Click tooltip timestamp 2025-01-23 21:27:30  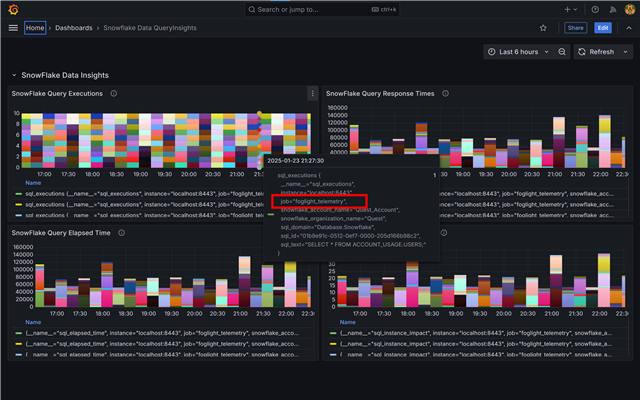tap(296, 161)
